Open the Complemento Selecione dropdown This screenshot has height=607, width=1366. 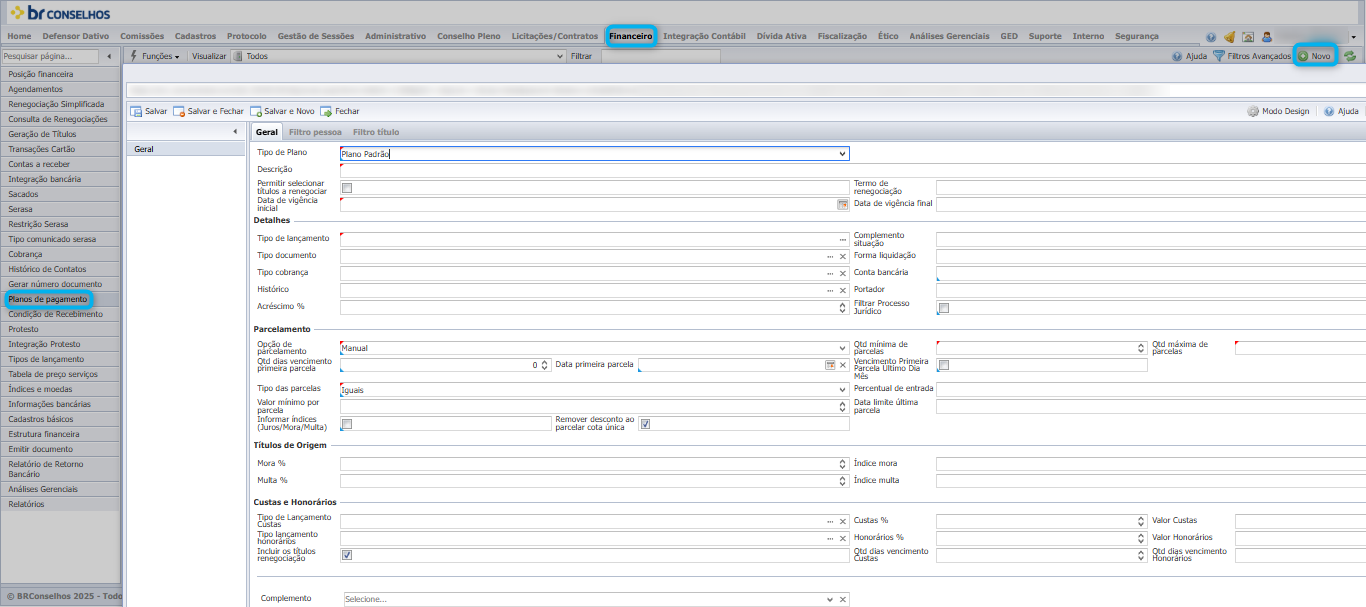tap(830, 599)
